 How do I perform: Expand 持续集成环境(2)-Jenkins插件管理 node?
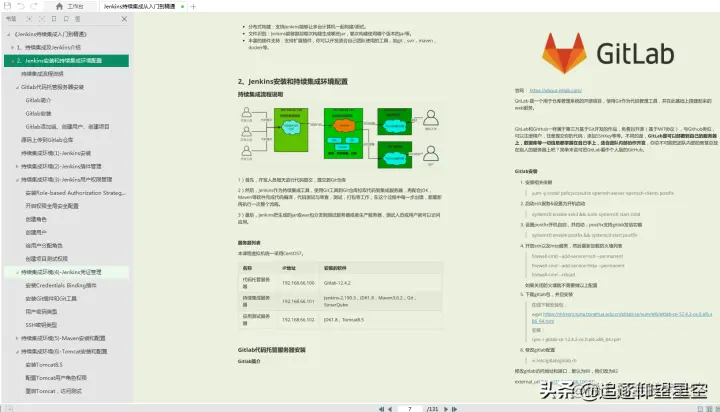pyautogui.click(x=17, y=166)
